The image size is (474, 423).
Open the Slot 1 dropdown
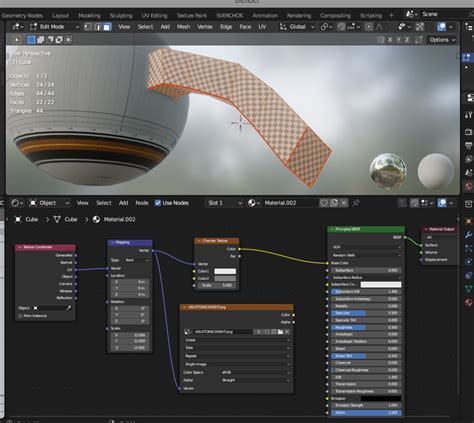224,203
